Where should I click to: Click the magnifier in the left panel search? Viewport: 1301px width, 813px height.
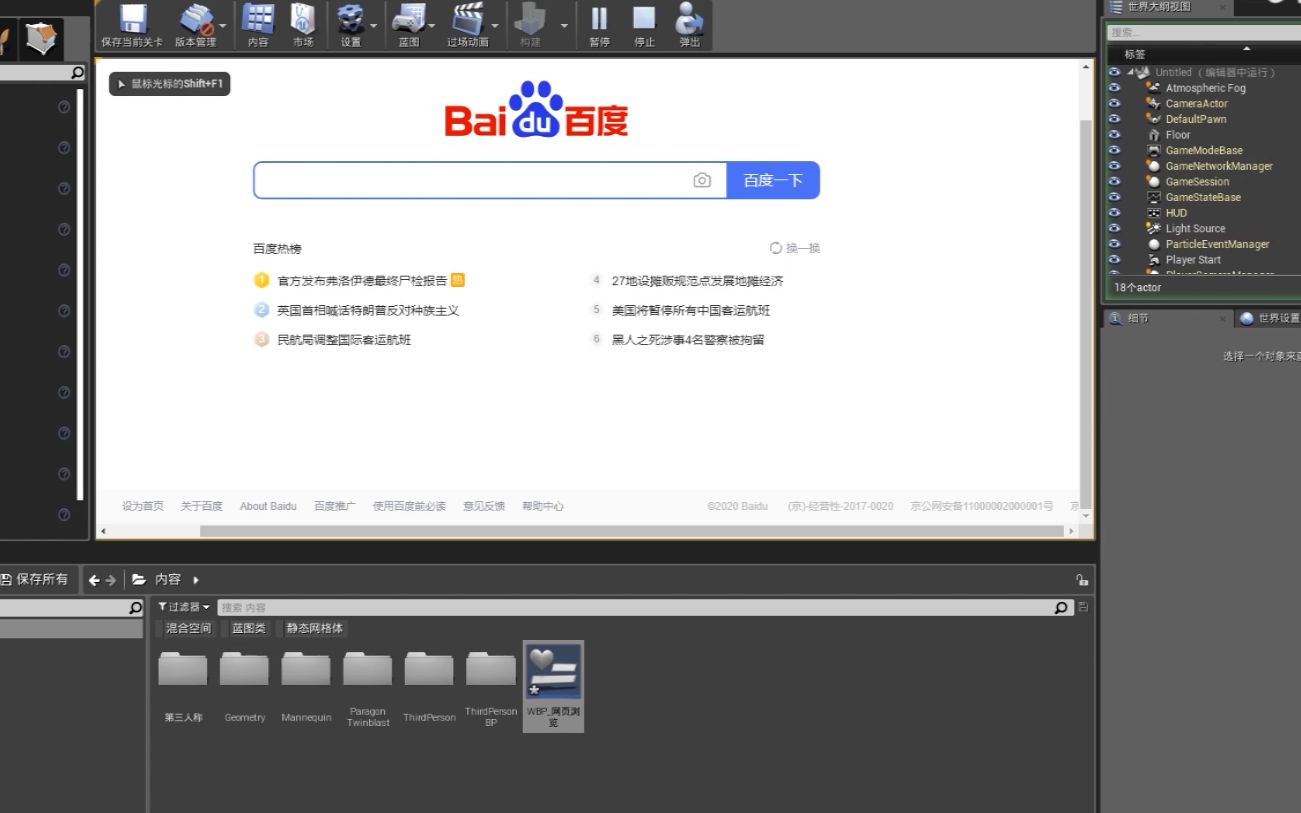coord(77,73)
